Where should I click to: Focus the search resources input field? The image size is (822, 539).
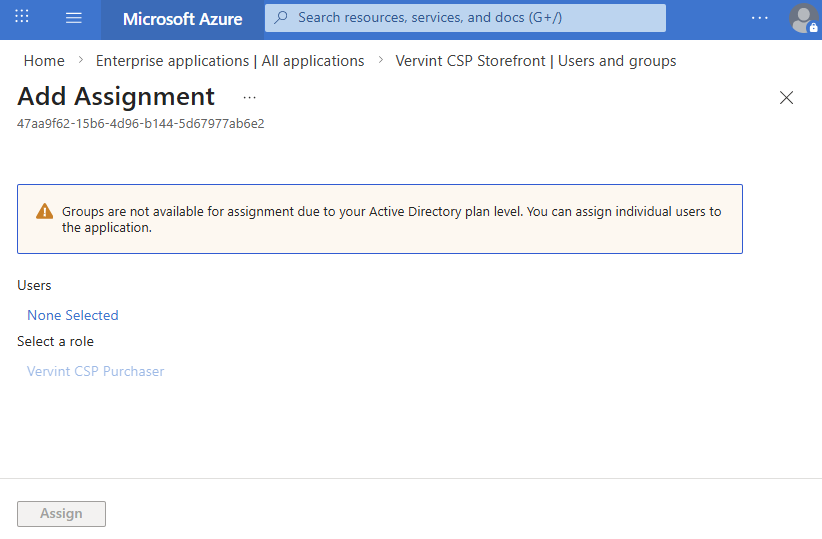pos(465,18)
